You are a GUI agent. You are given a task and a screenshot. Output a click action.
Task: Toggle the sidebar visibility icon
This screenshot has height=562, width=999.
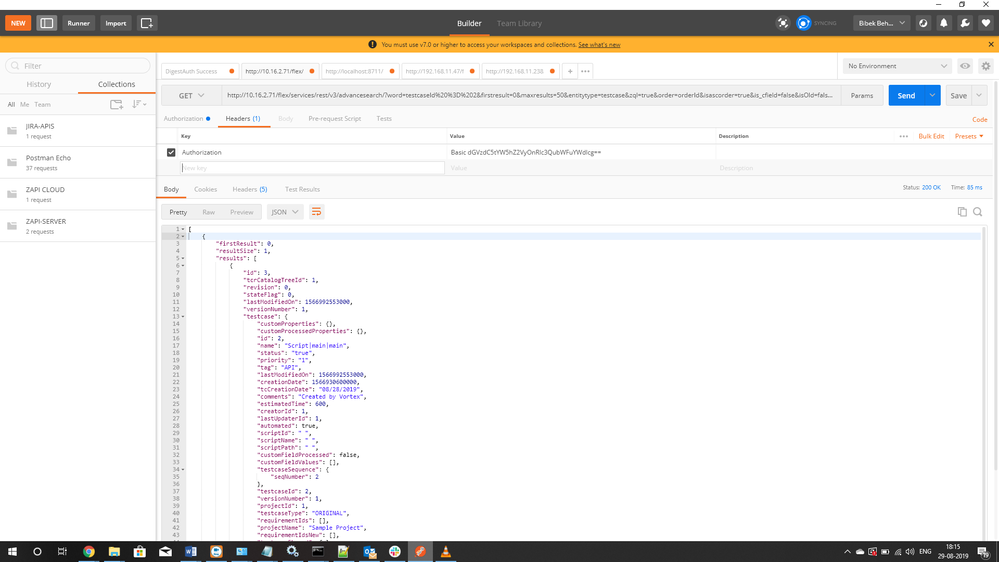pyautogui.click(x=47, y=23)
